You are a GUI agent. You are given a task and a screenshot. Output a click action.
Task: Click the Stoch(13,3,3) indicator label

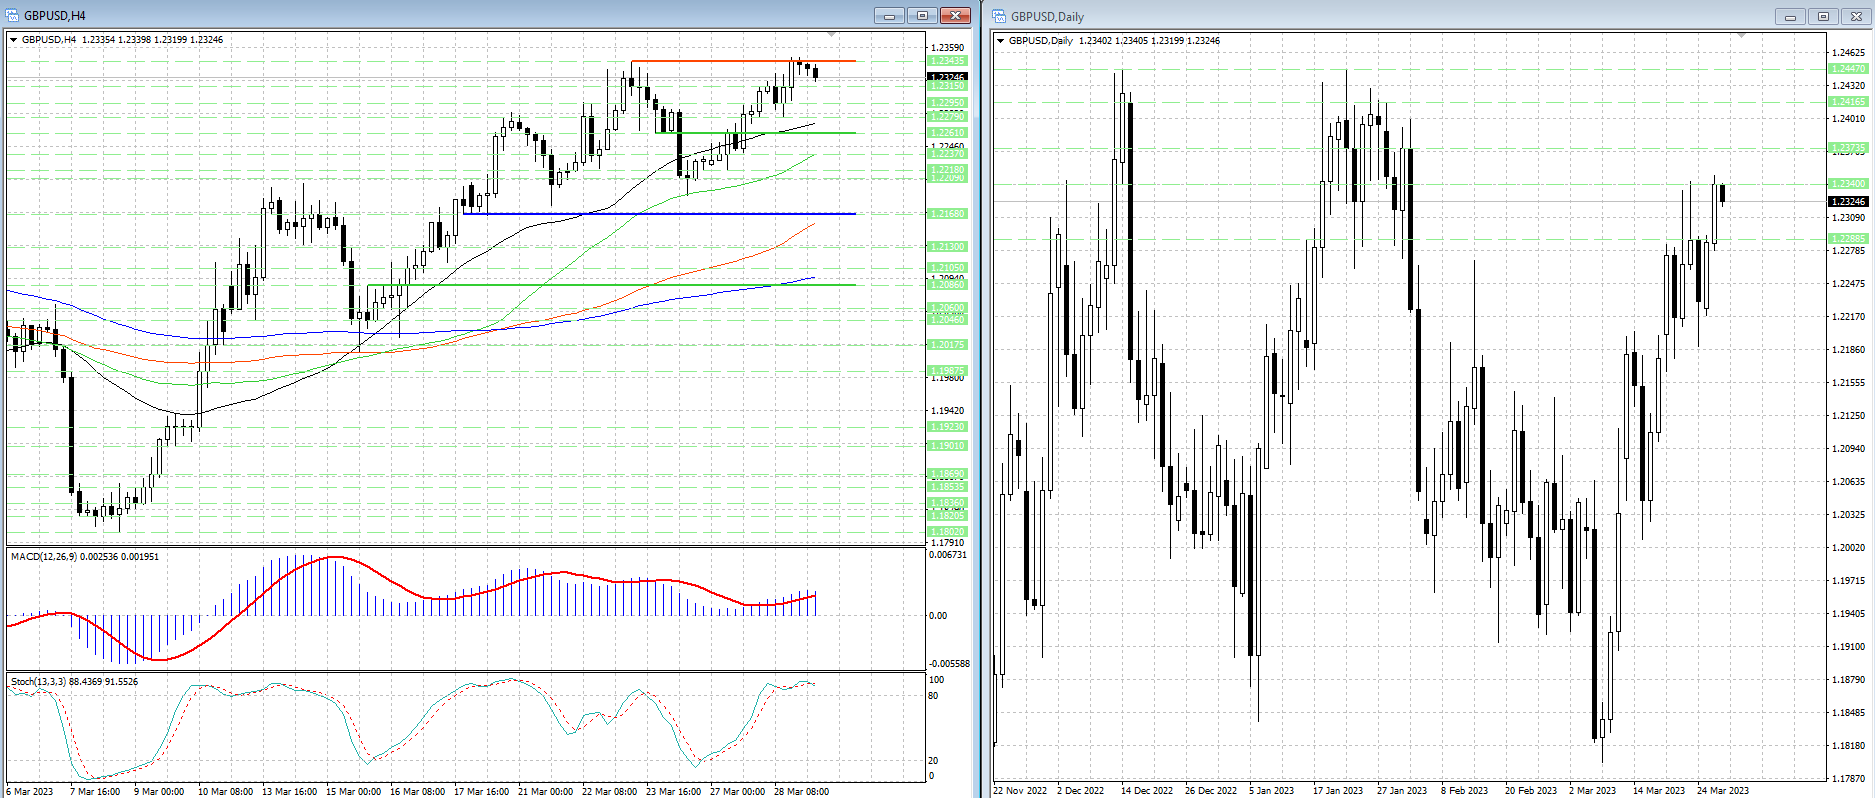pyautogui.click(x=74, y=681)
